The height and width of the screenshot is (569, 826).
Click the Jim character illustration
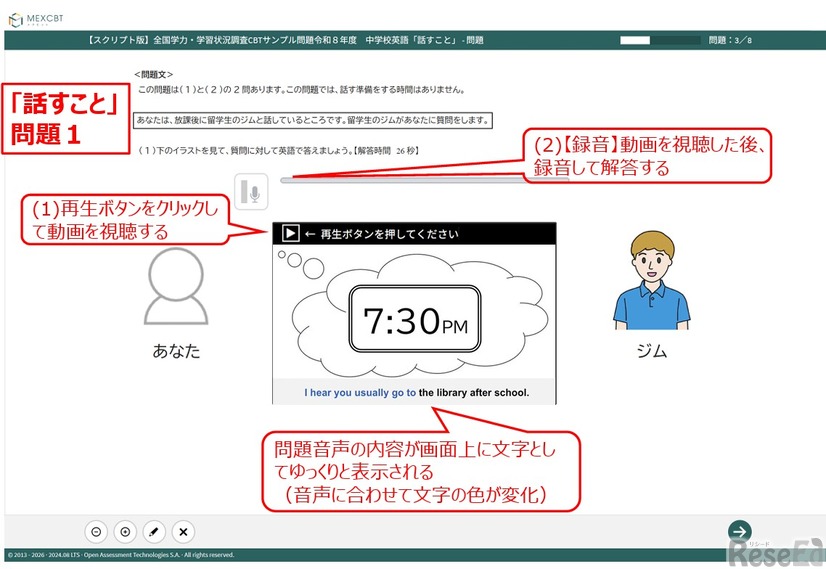click(x=652, y=280)
